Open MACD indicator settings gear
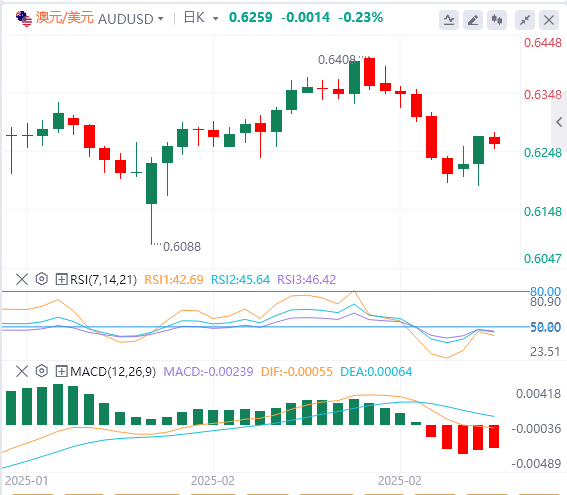The width and height of the screenshot is (567, 495). 42,371
